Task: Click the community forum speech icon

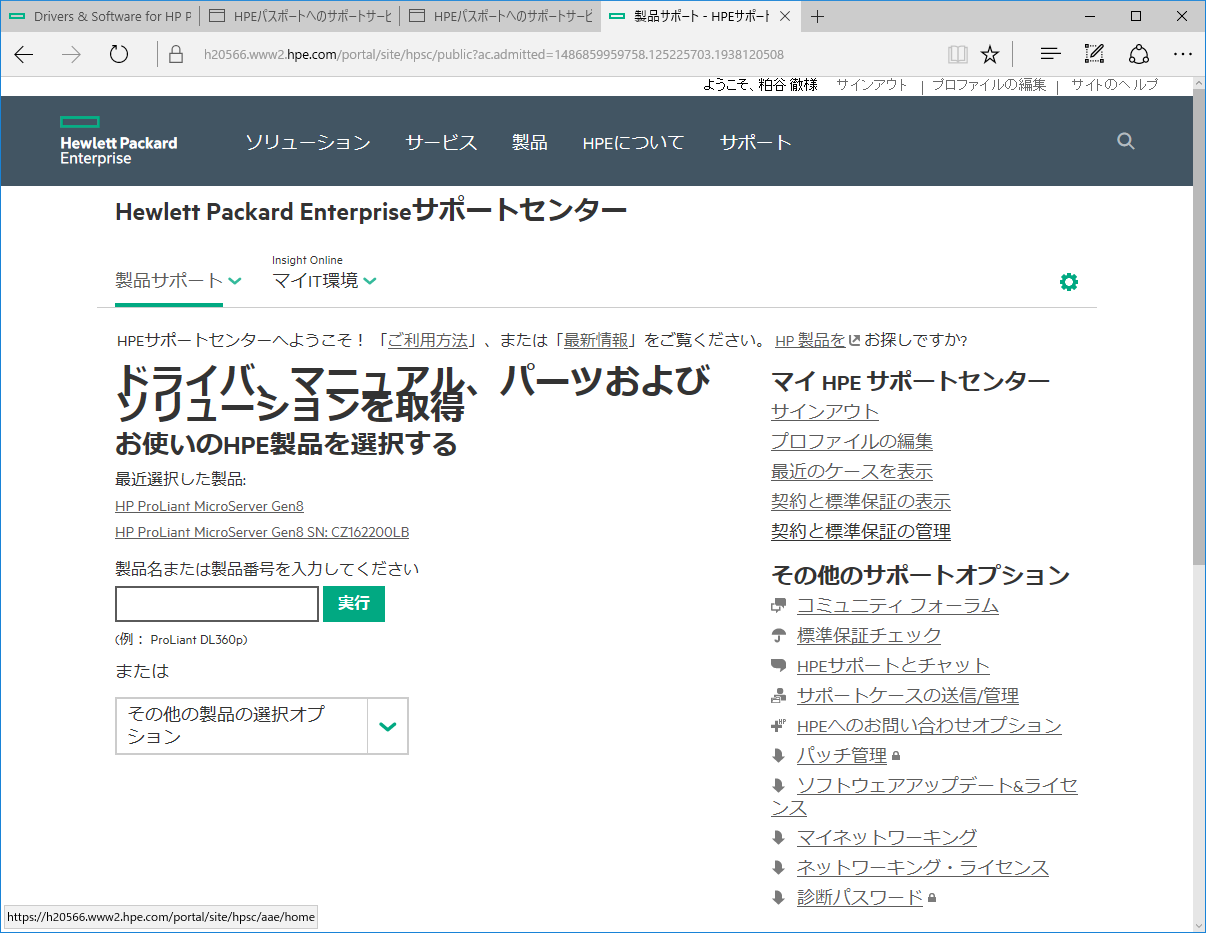Action: point(779,606)
